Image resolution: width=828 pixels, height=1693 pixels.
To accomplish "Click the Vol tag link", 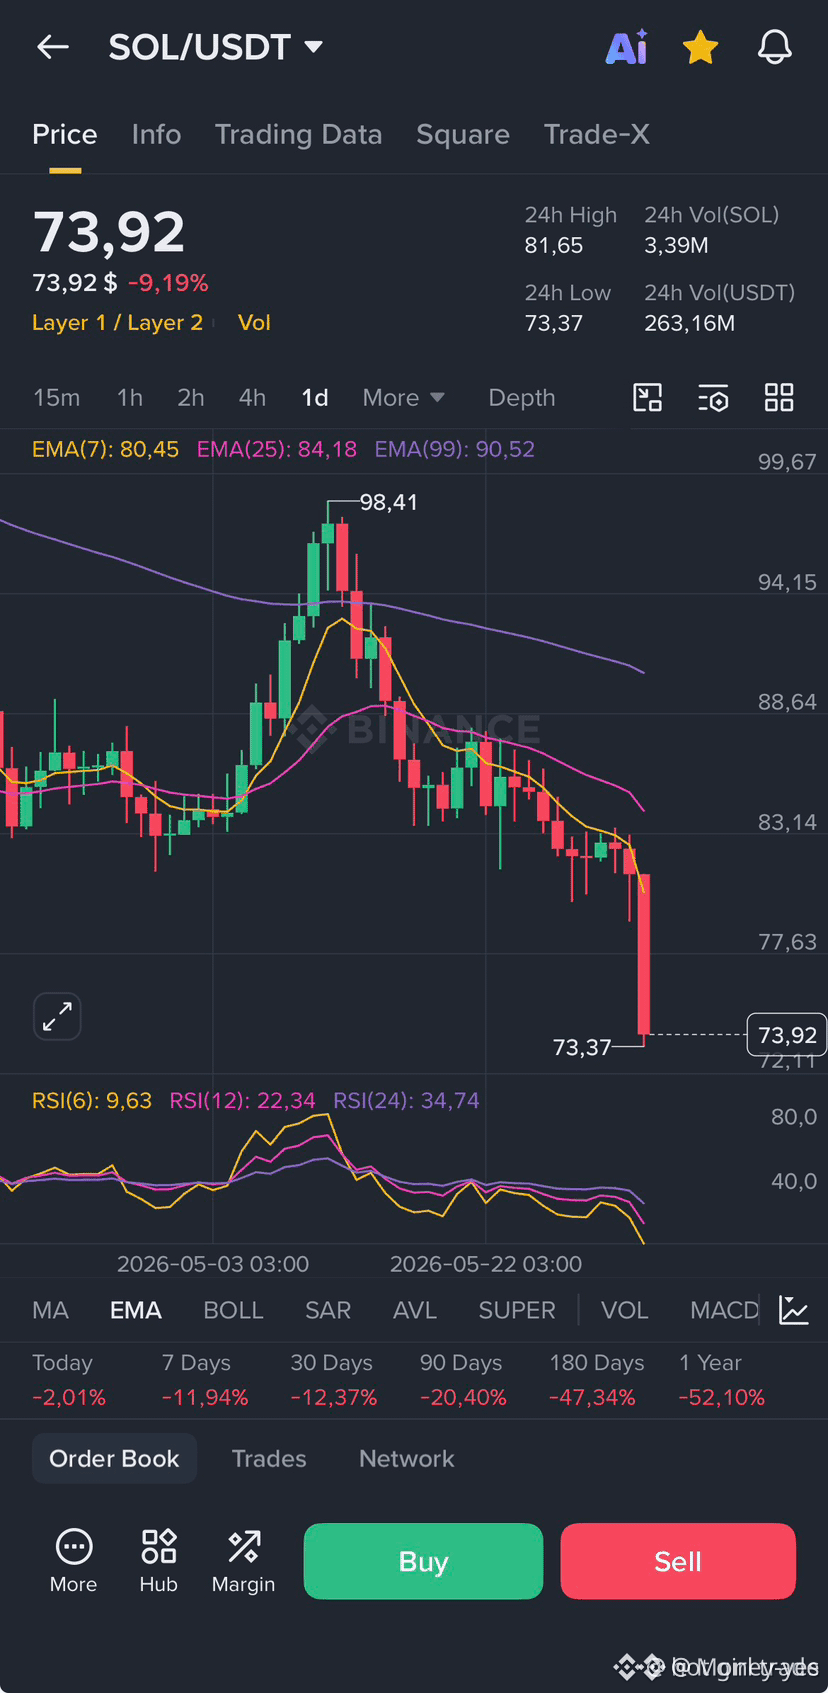I will tap(254, 323).
